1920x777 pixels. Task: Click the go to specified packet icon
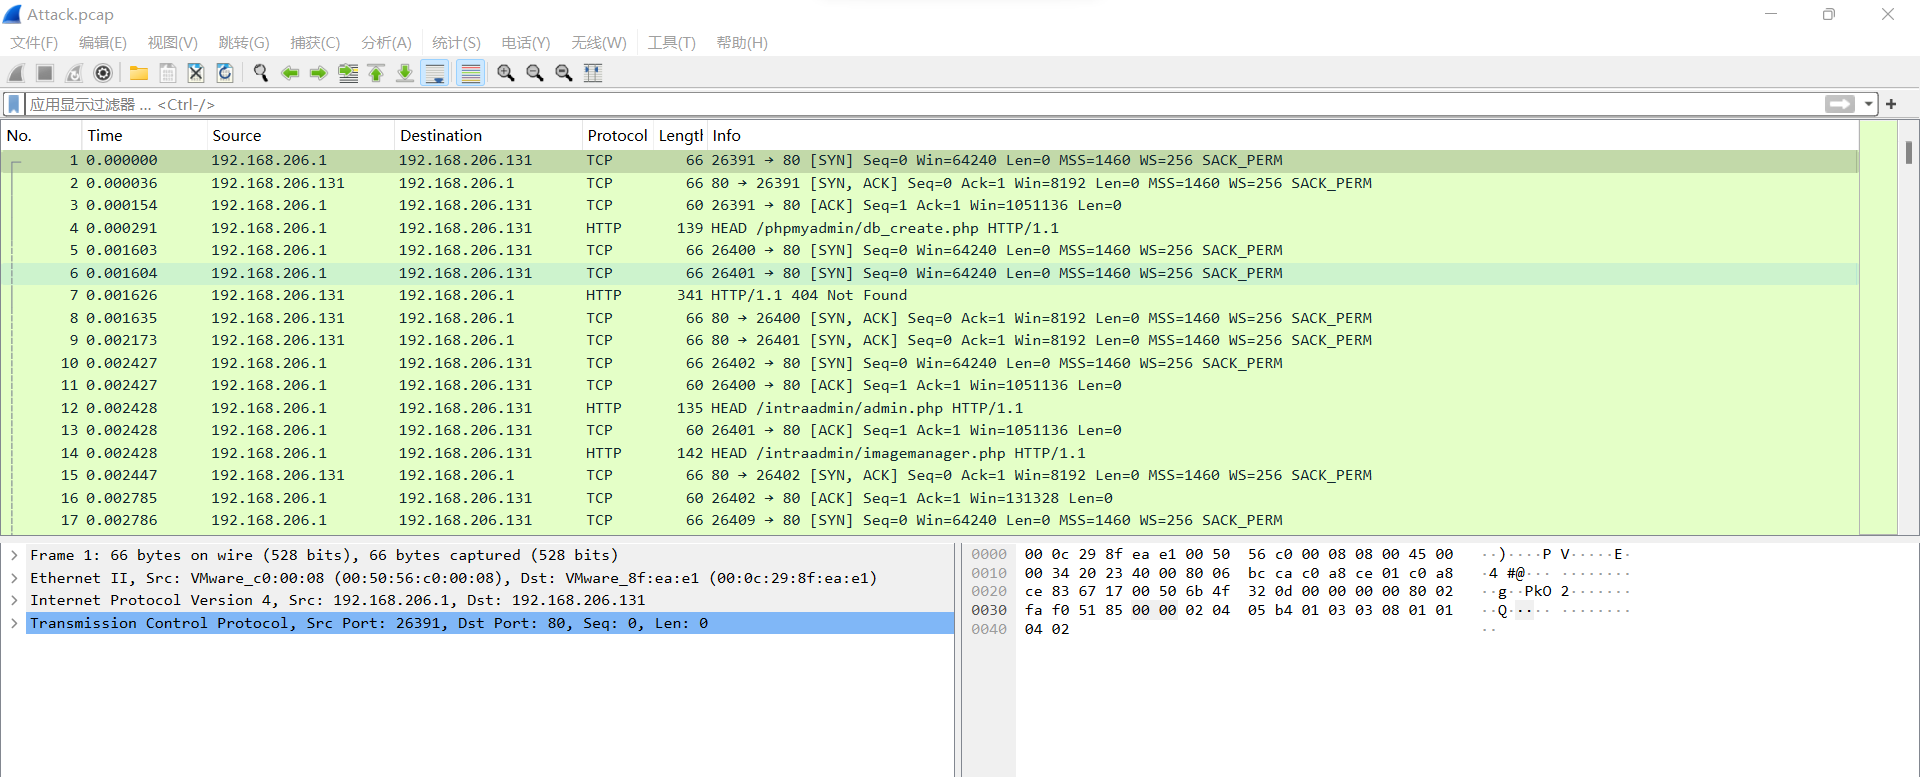point(348,73)
